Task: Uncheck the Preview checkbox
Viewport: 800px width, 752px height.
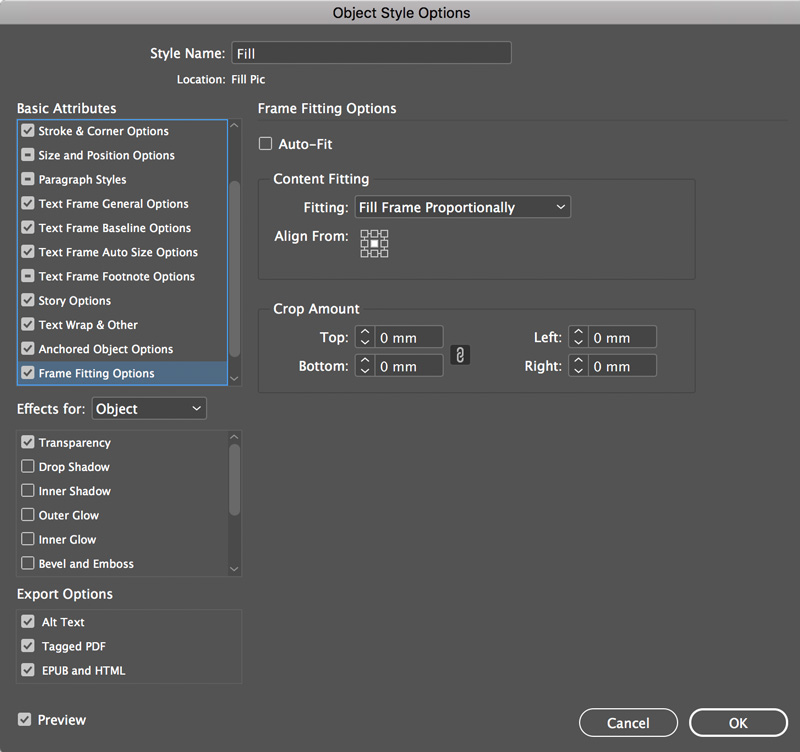Action: (24, 719)
